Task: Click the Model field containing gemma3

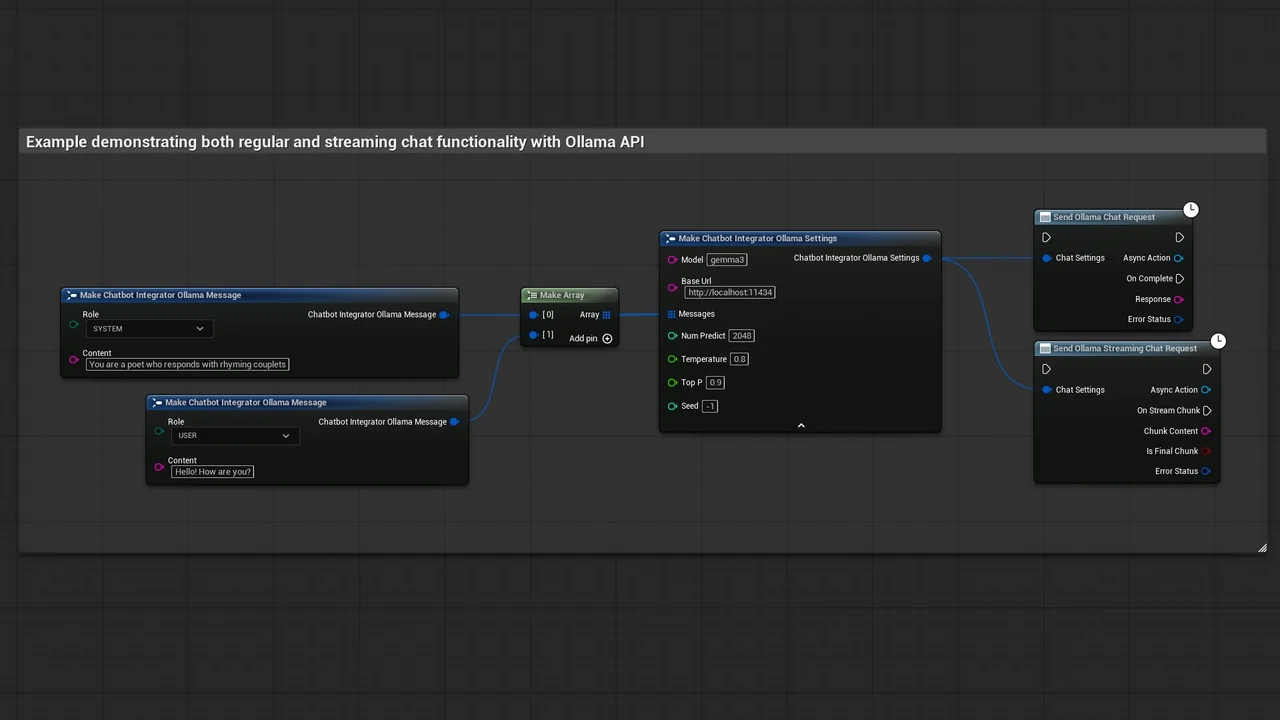Action: tap(727, 260)
